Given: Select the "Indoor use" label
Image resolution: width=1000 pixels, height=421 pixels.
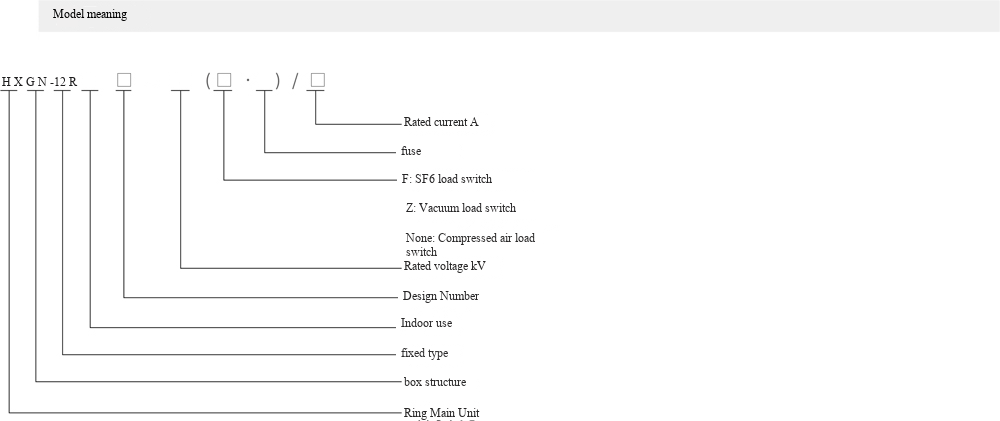Looking at the screenshot, I should coord(426,324).
